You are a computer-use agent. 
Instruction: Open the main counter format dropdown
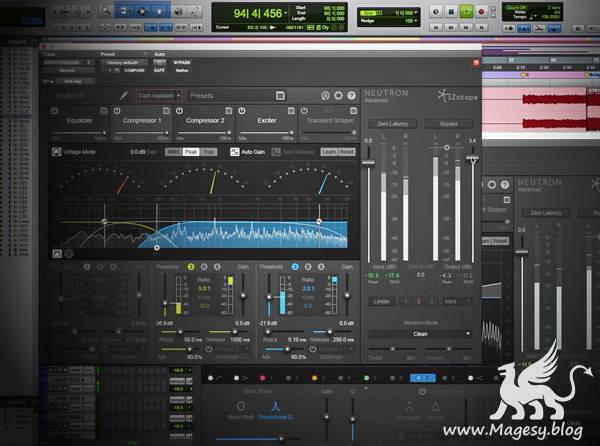tap(285, 13)
